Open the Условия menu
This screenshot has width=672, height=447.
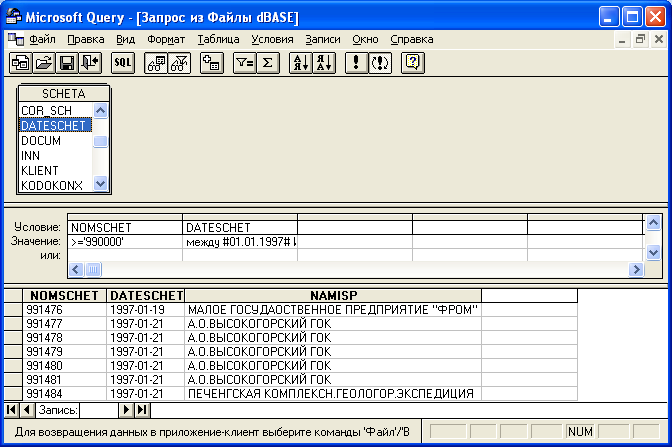click(x=272, y=39)
